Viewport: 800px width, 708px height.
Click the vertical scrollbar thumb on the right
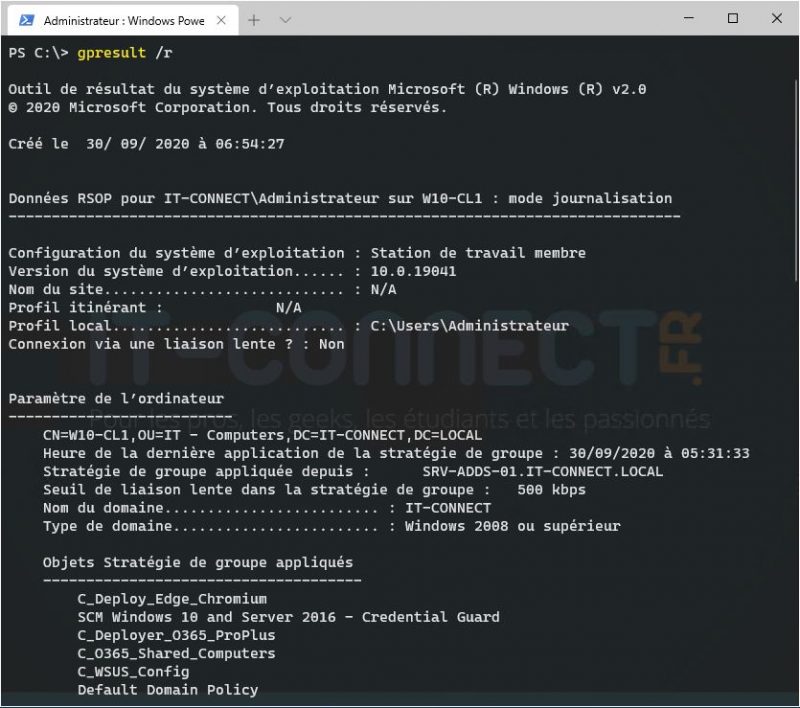796,180
